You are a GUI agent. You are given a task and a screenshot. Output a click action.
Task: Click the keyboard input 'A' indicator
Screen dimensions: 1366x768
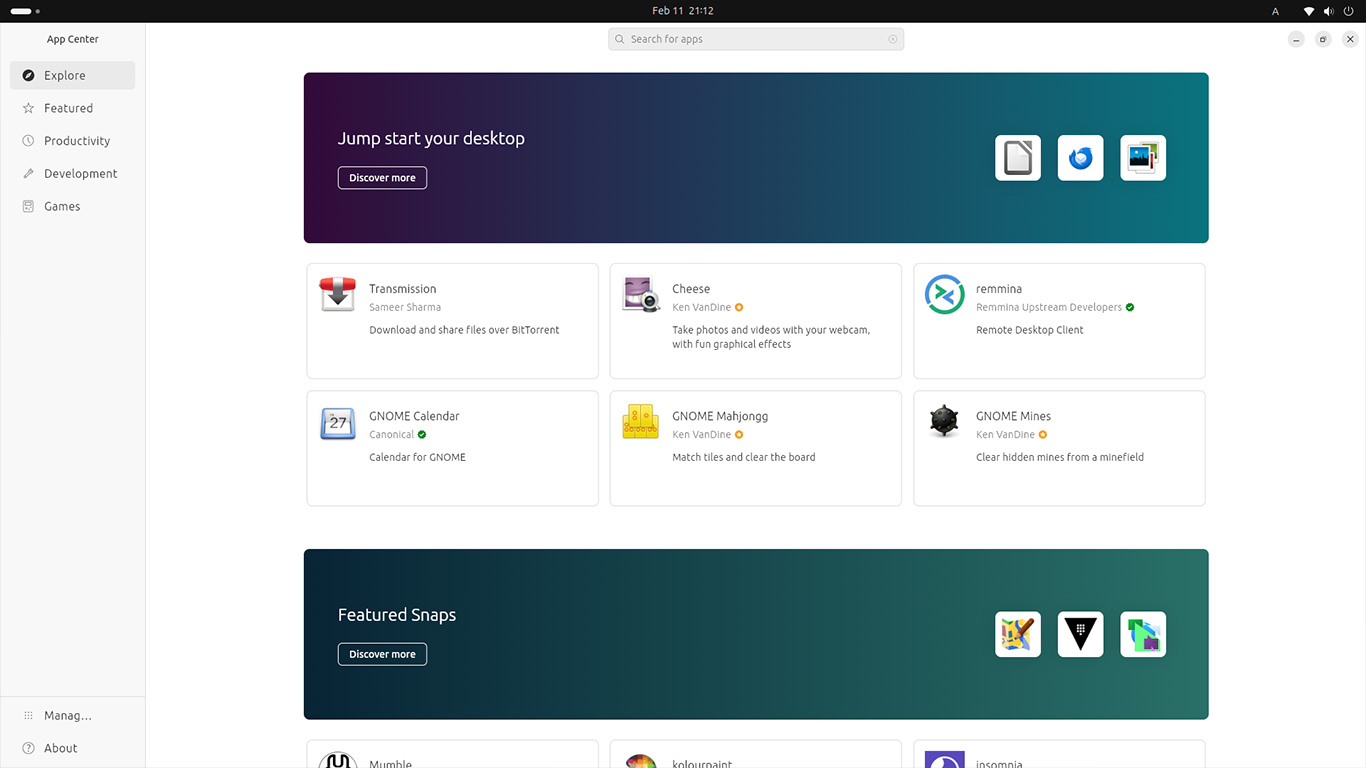(x=1275, y=11)
